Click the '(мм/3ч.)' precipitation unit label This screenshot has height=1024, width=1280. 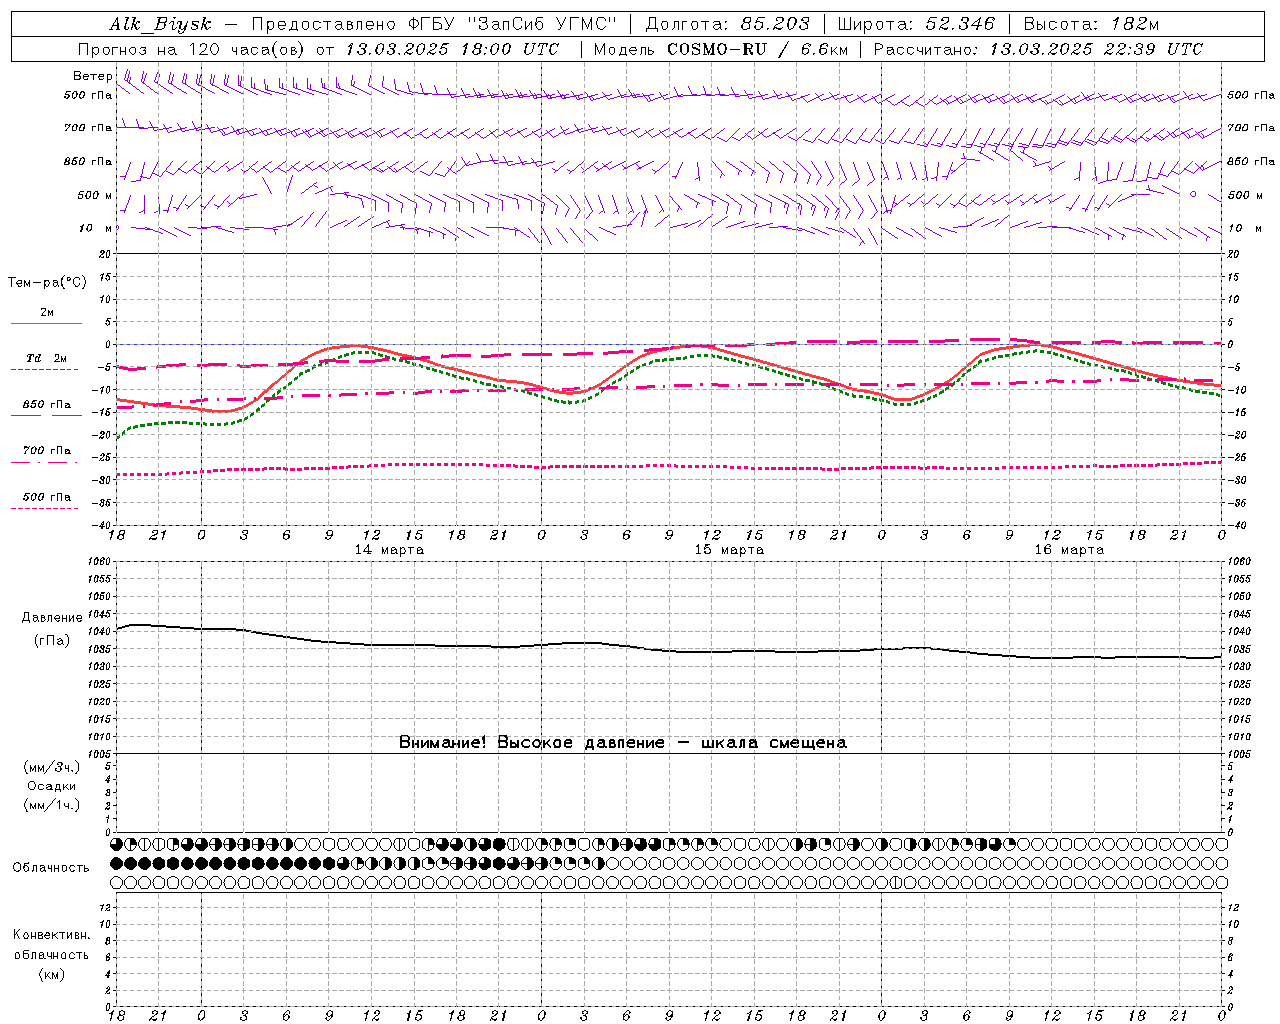point(52,767)
